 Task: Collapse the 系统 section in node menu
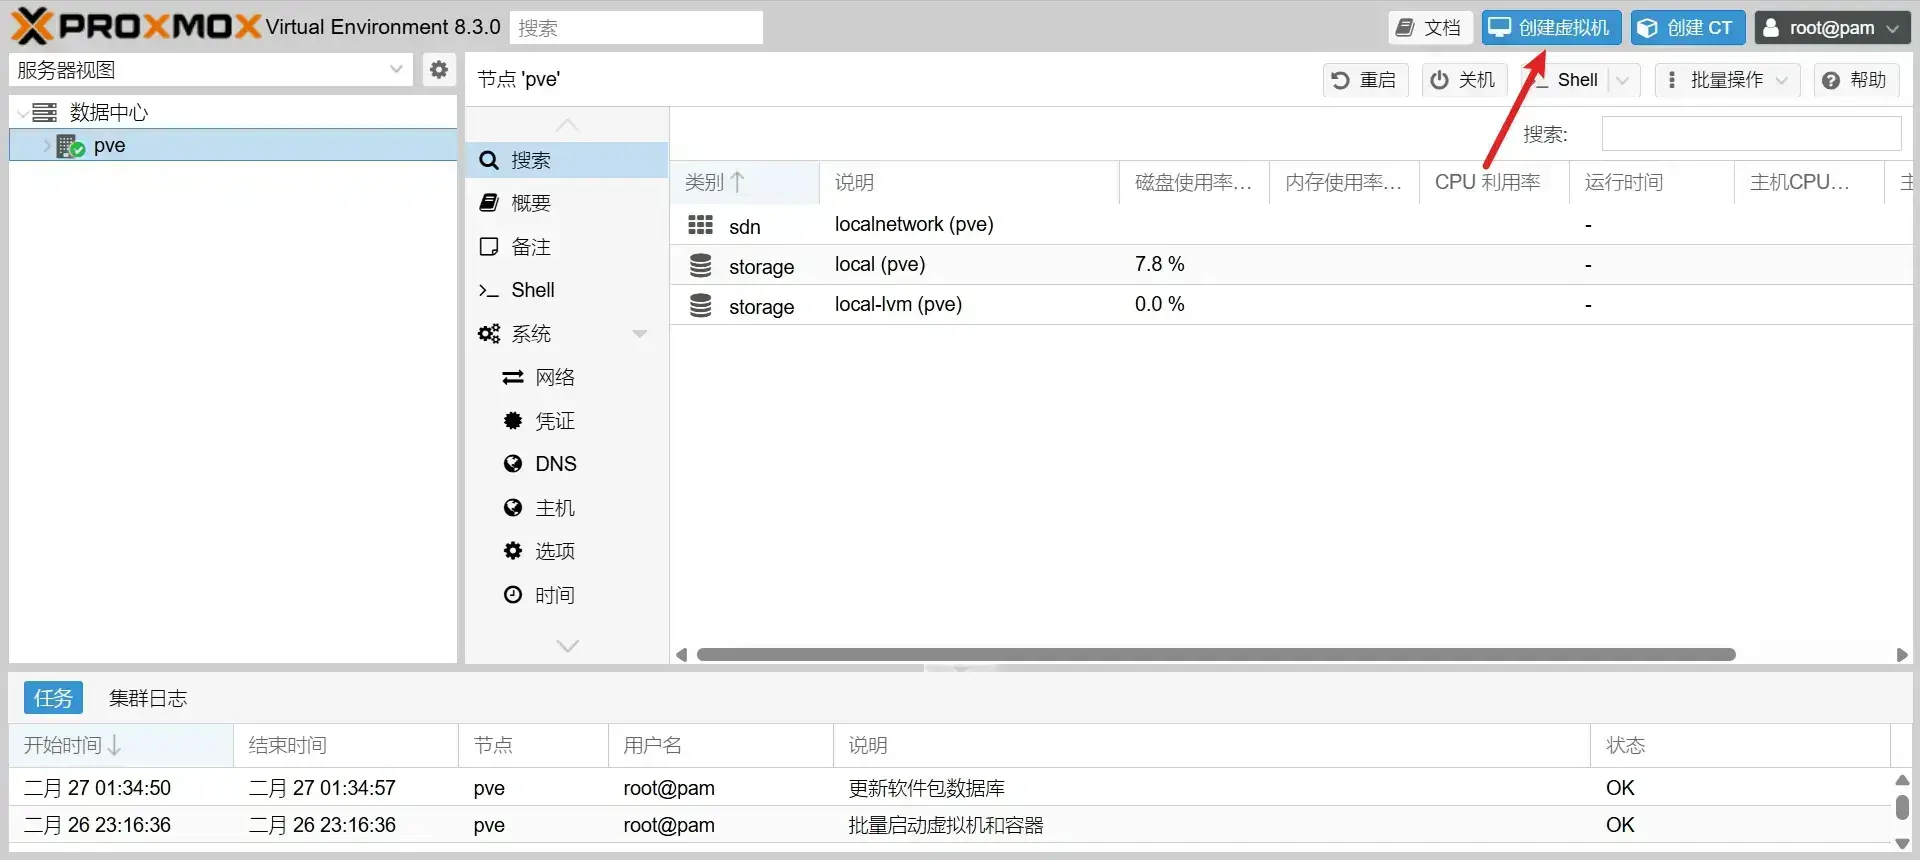click(x=640, y=334)
